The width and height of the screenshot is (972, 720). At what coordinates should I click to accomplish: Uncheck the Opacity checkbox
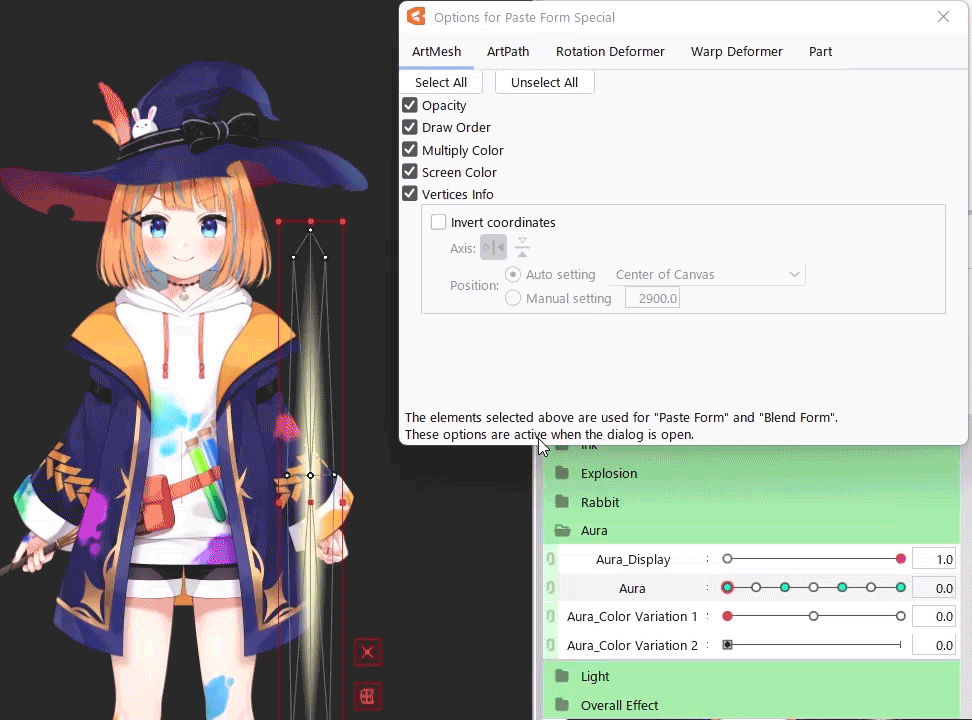coord(410,105)
